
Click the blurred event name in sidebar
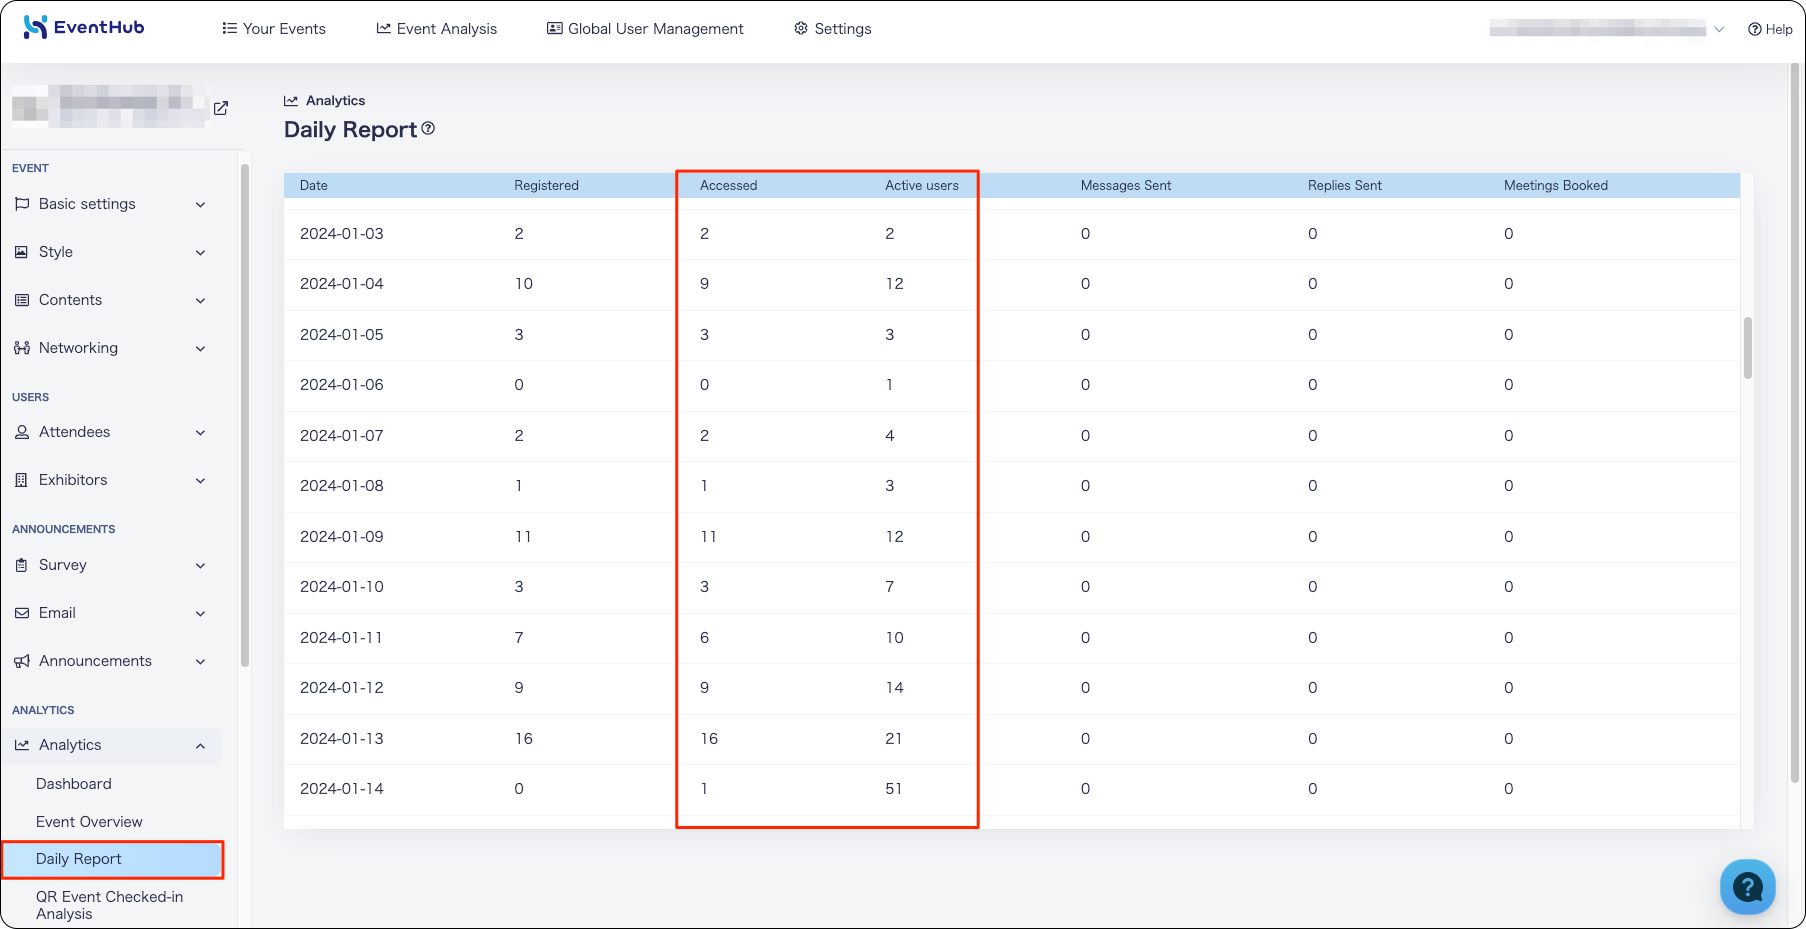[109, 106]
